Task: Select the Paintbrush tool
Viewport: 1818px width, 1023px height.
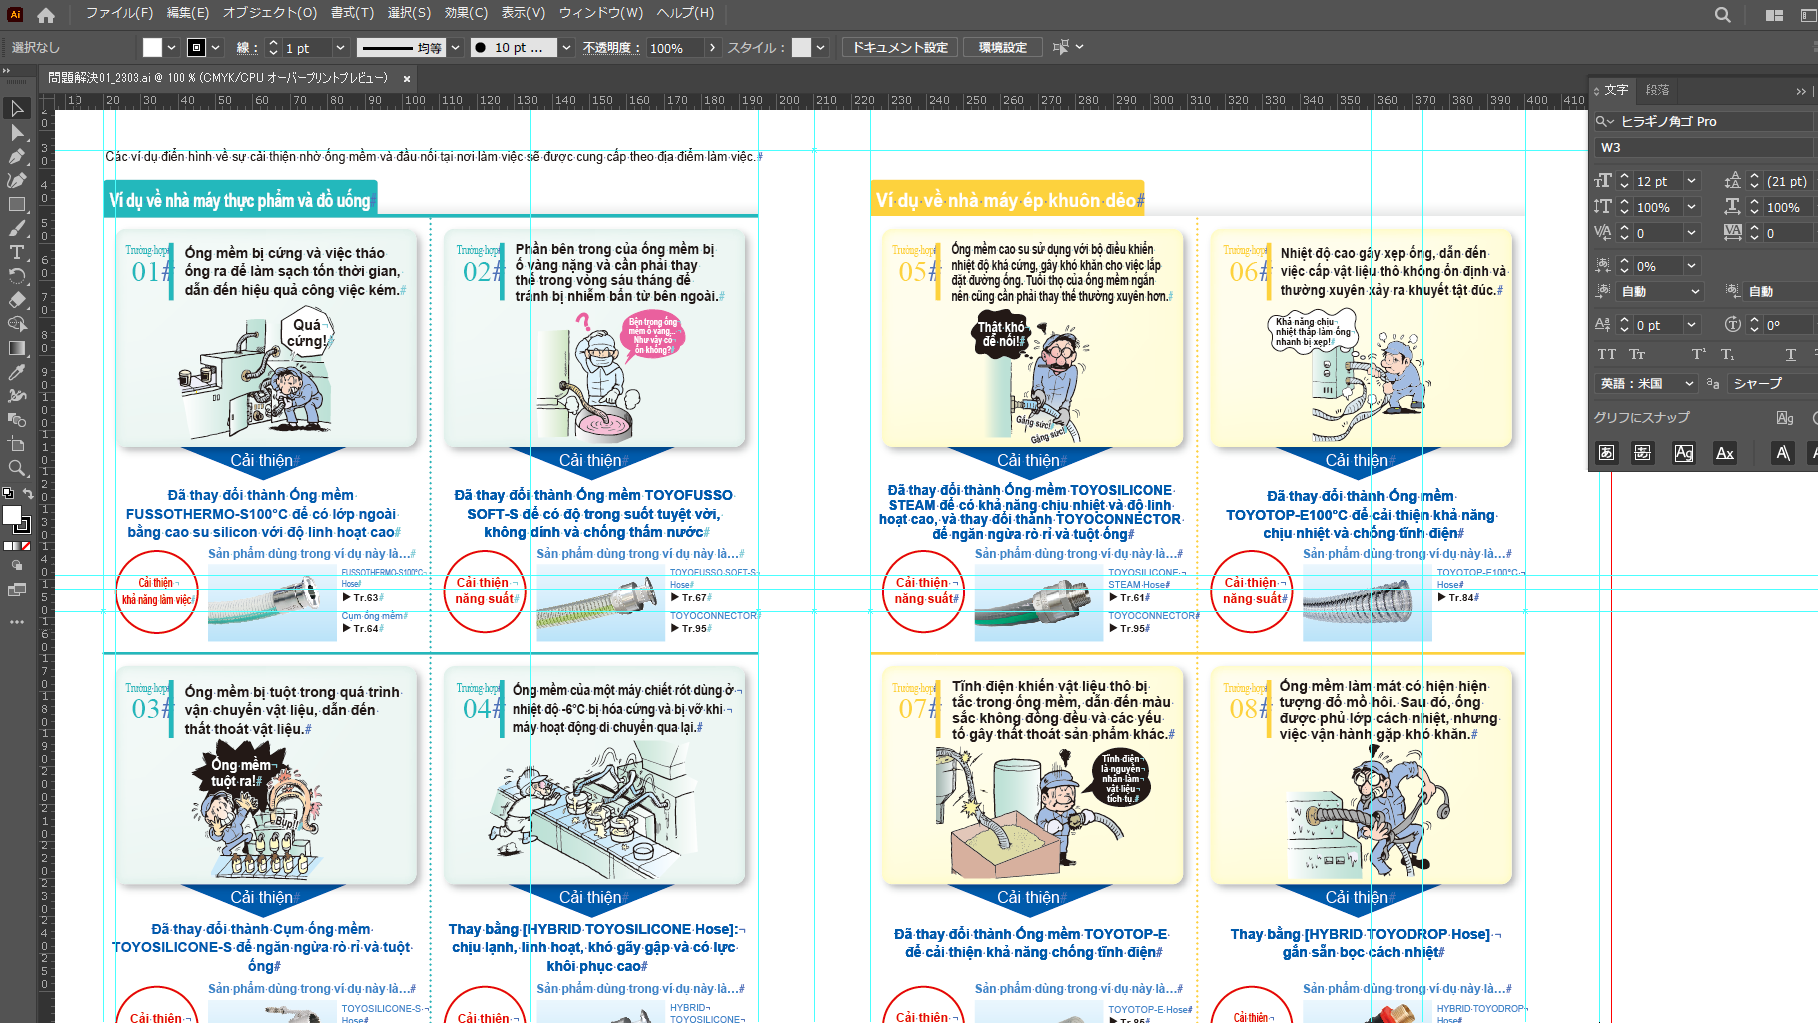Action: coord(17,228)
